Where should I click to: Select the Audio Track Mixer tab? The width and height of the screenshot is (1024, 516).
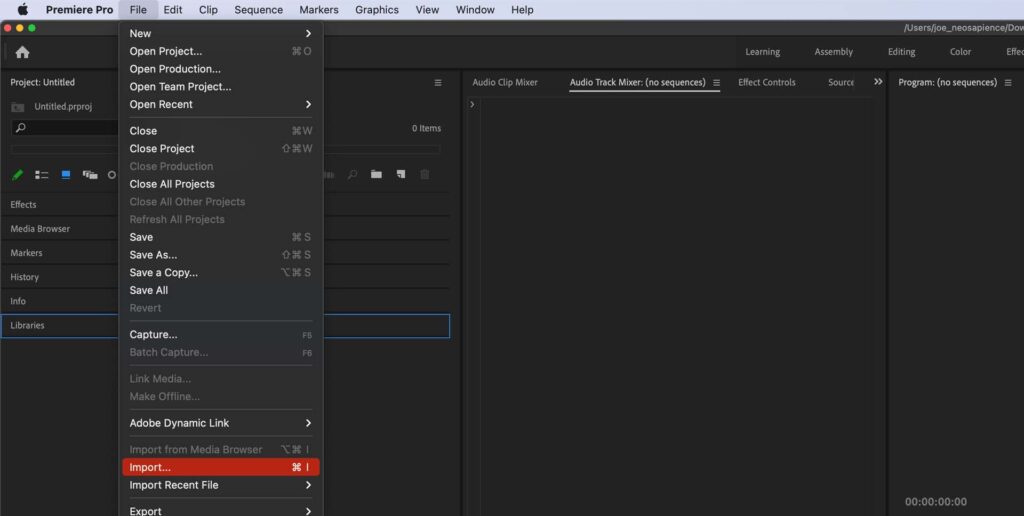coord(637,82)
